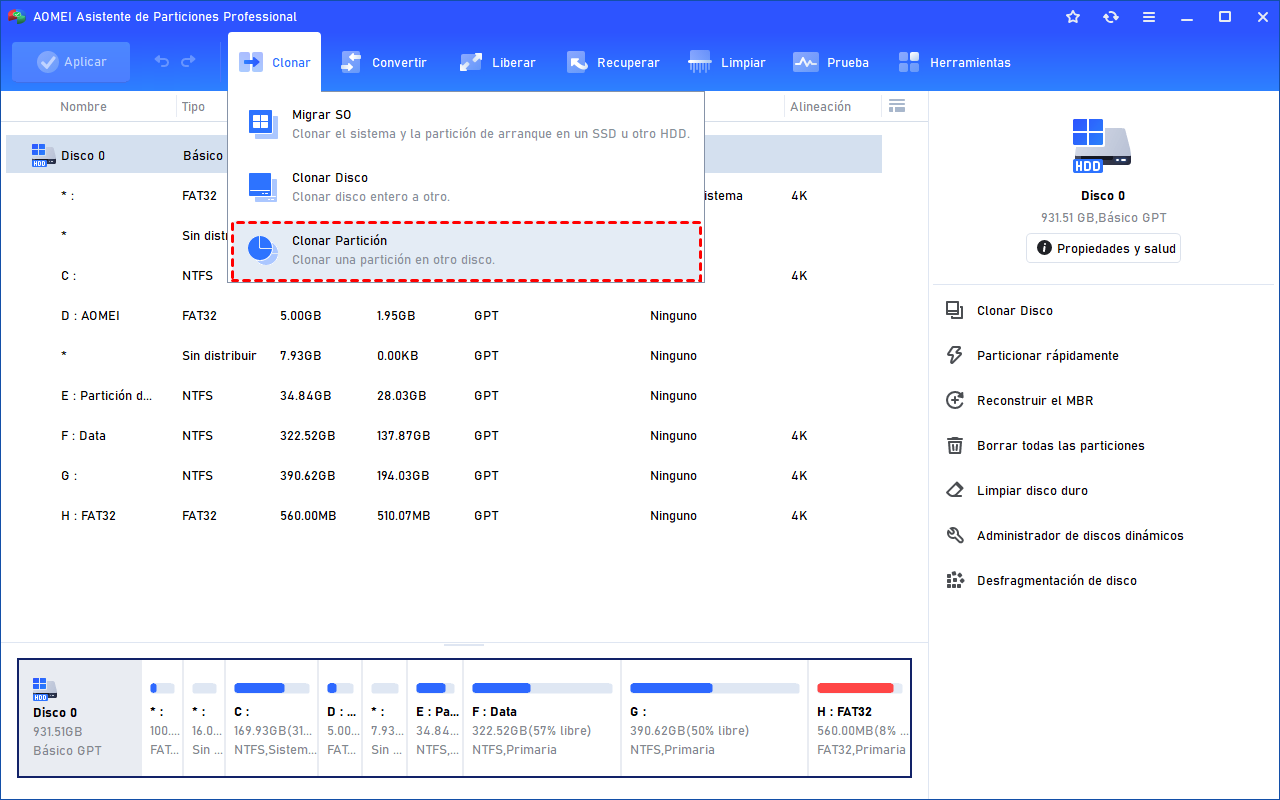Screen dimensions: 1280x800
Task: Select the F : Data block in disk map
Action: click(x=542, y=717)
